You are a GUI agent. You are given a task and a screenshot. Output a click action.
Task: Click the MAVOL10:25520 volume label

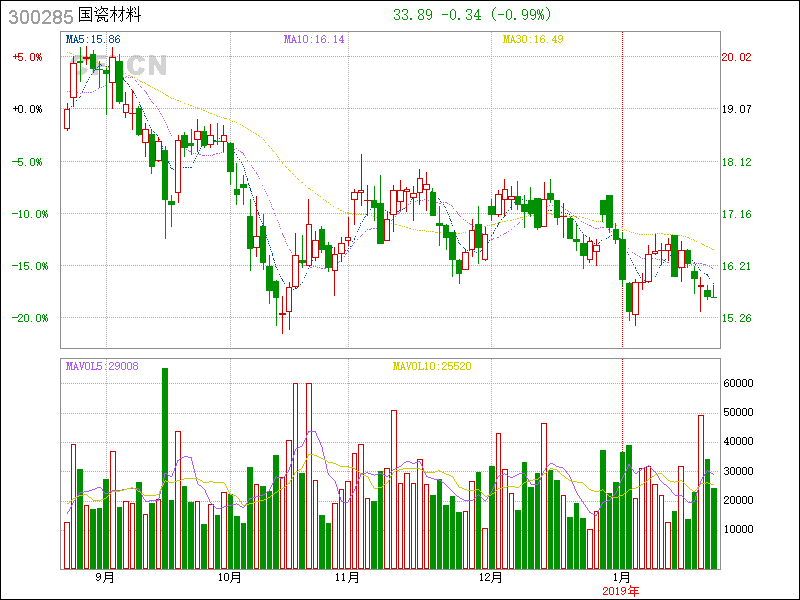(431, 366)
